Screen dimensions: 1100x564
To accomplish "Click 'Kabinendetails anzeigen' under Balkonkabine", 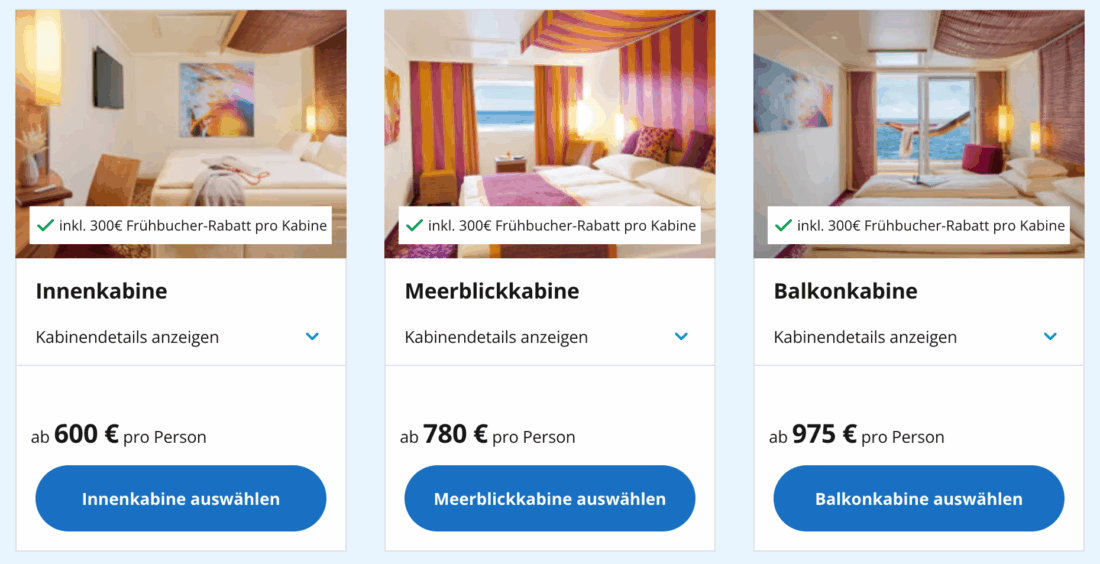I will tap(865, 337).
